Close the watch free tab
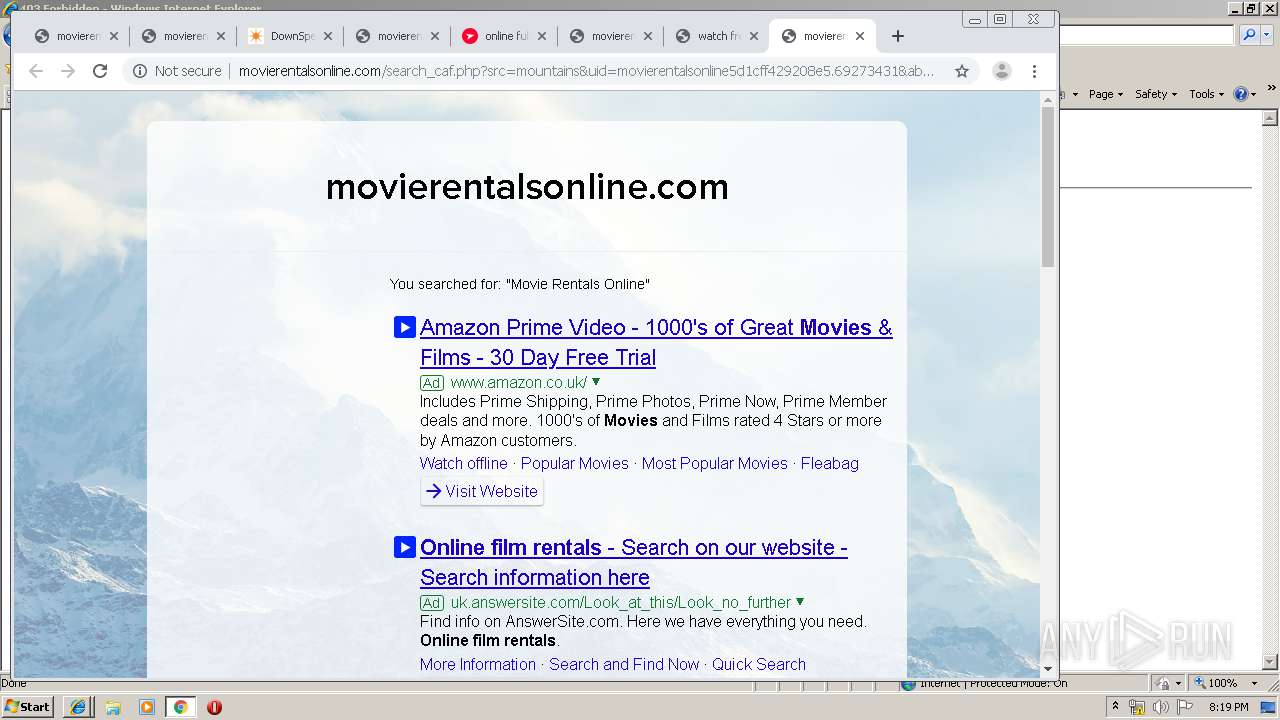This screenshot has width=1280, height=720. pos(754,36)
